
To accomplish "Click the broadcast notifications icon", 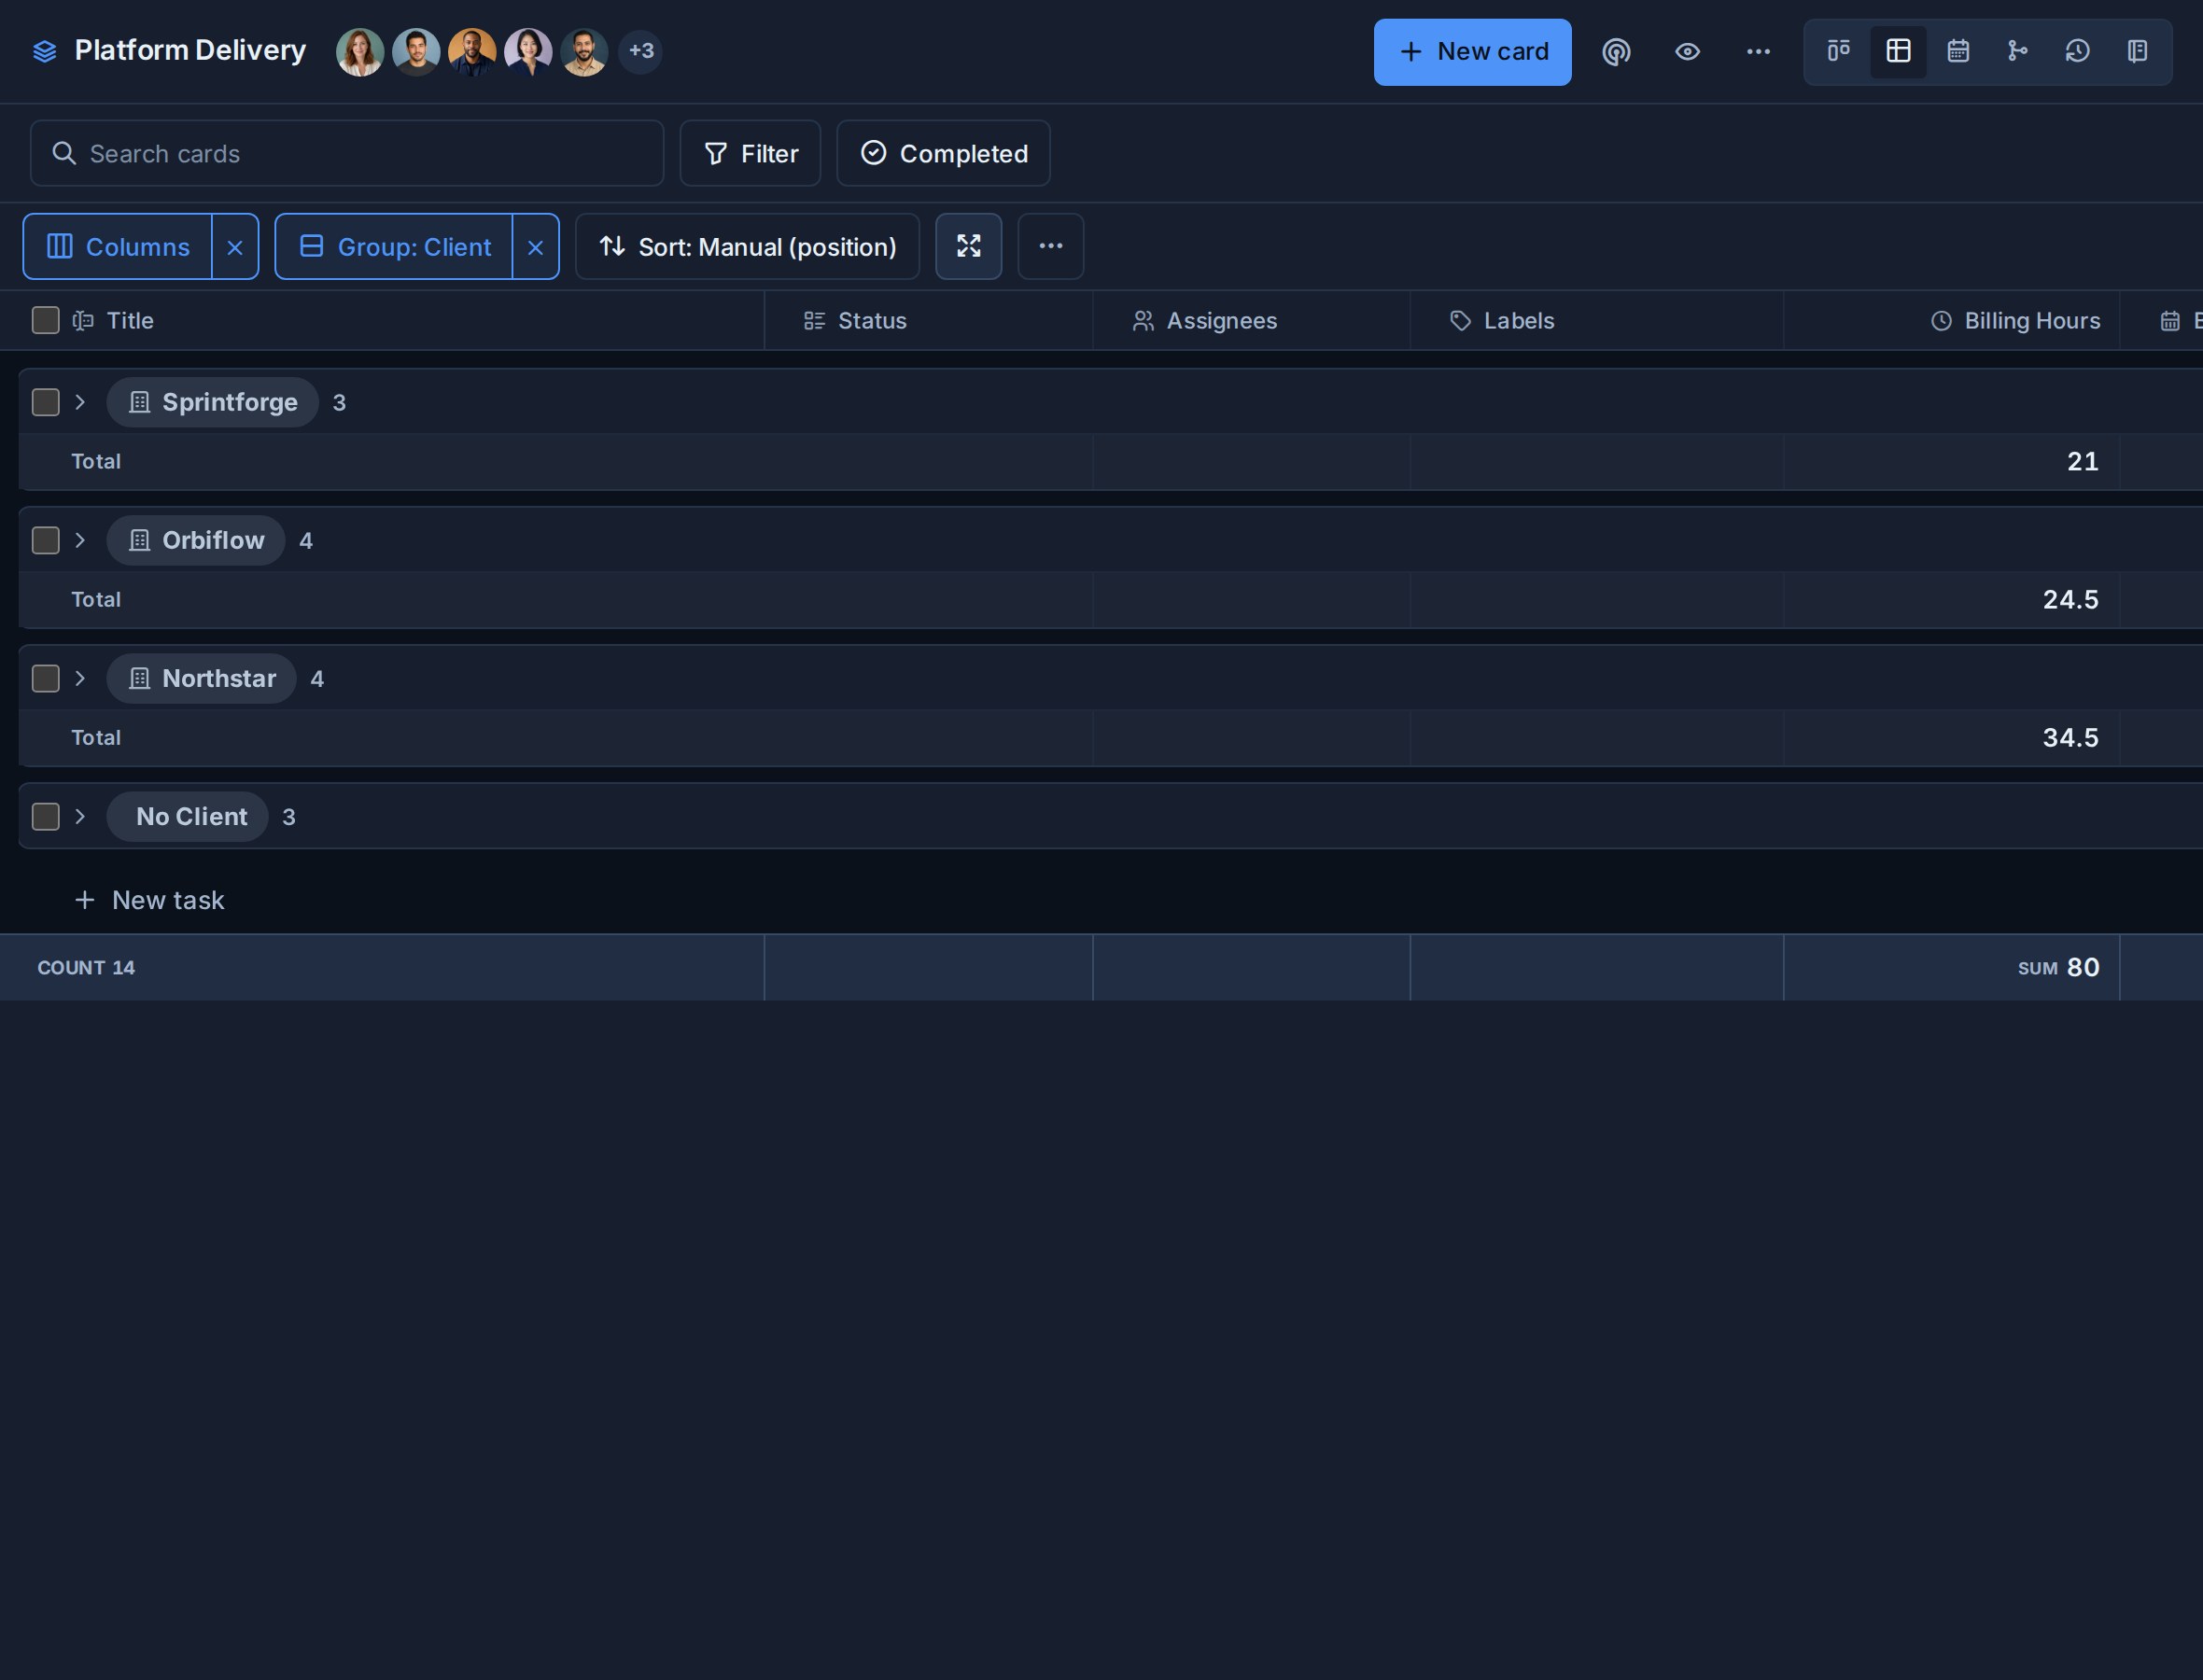I will [1616, 51].
